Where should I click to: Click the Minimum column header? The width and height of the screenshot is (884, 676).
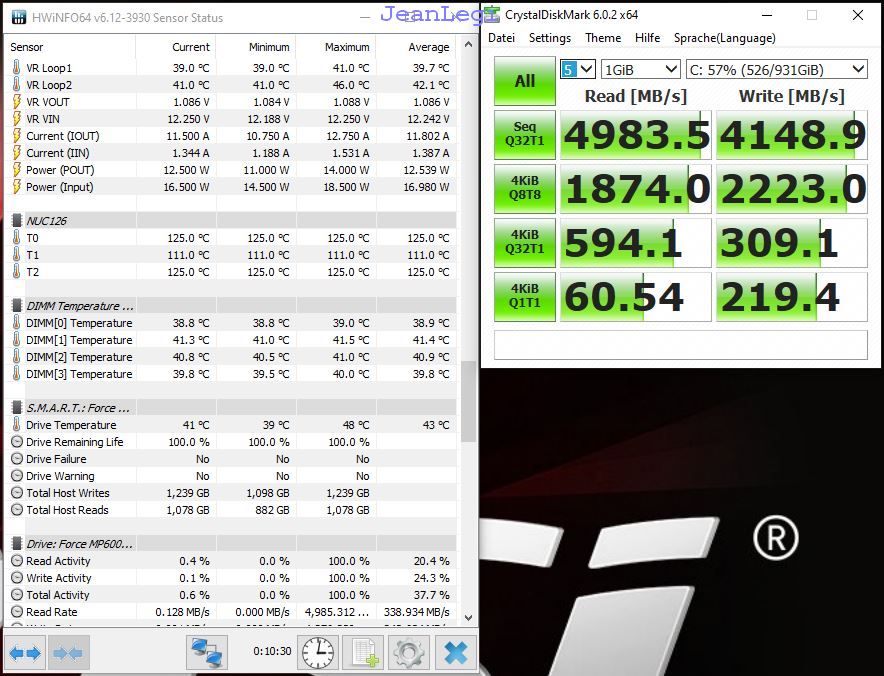click(255, 47)
